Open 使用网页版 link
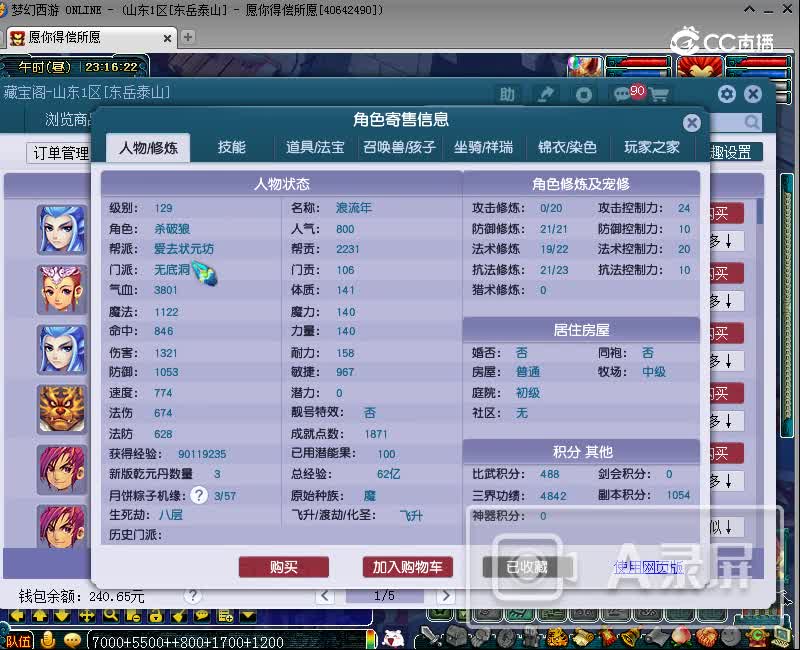 coord(648,567)
